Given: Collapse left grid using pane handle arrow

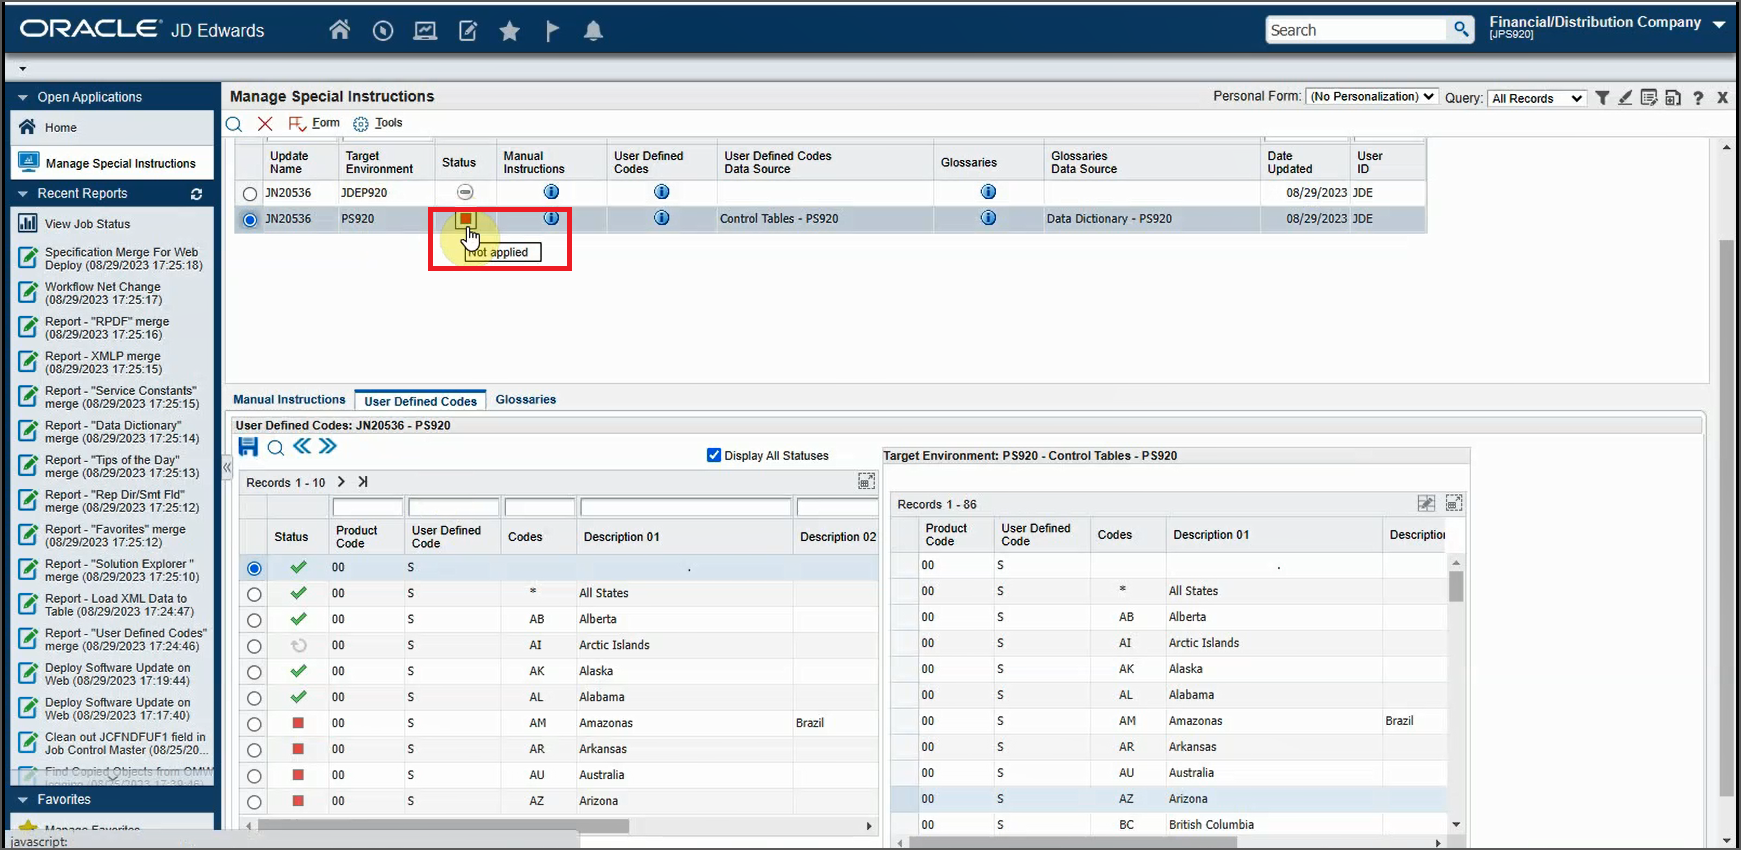Looking at the screenshot, I should tap(227, 467).
